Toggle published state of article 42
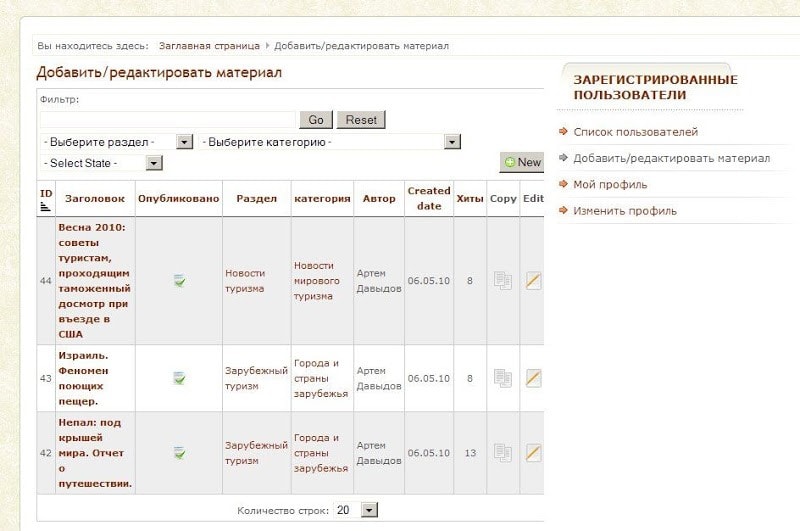 (179, 452)
